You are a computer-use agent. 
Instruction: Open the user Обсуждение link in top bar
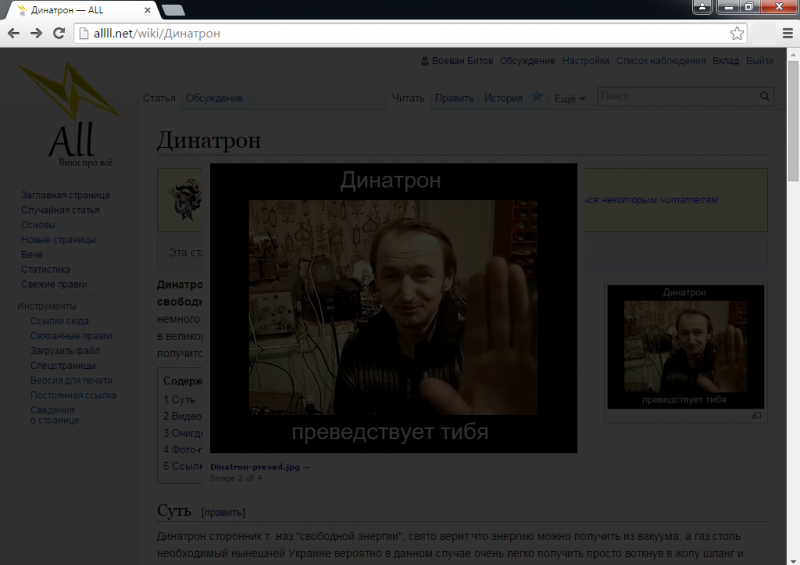(527, 61)
